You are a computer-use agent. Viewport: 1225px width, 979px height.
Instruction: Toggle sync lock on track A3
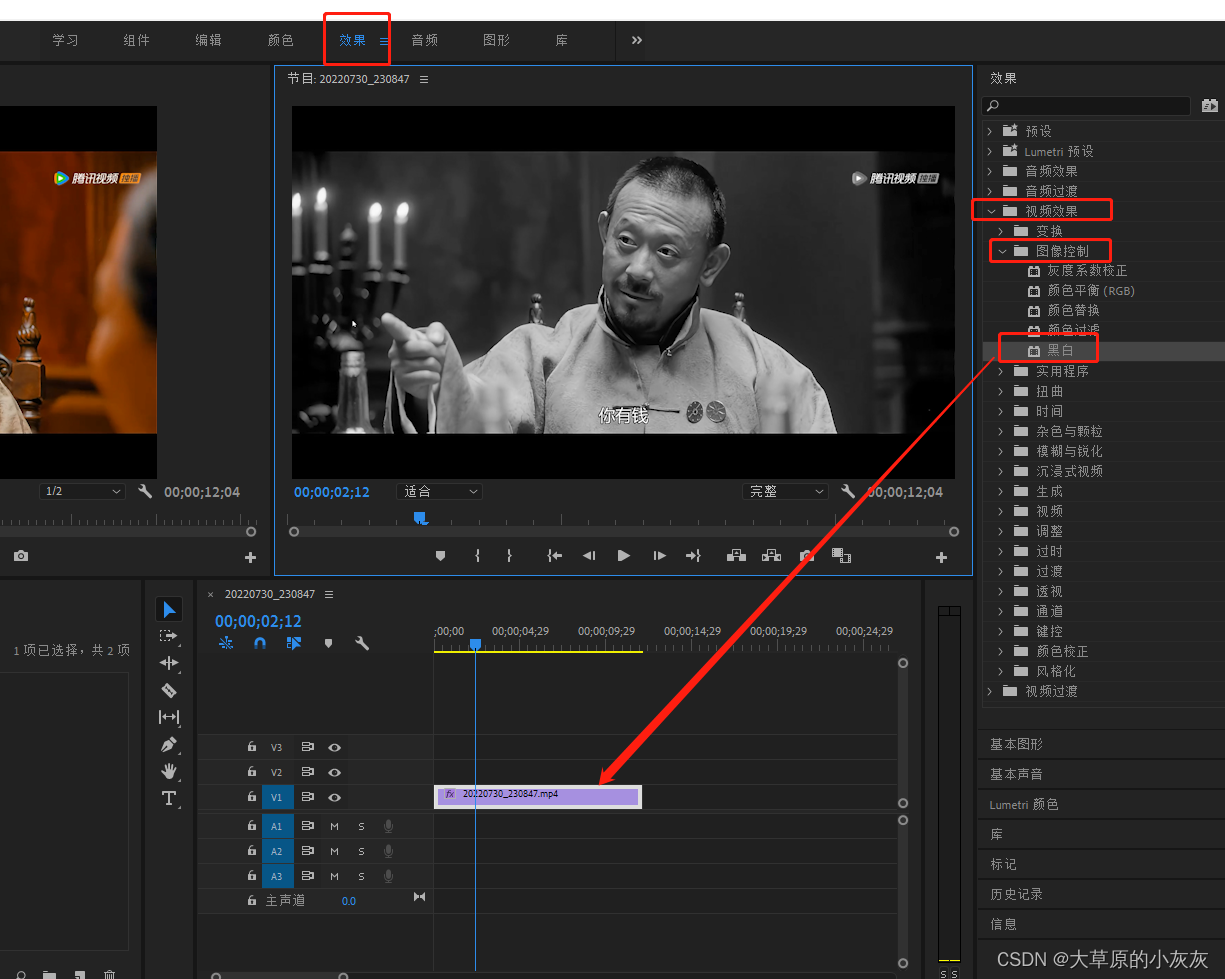[x=308, y=876]
